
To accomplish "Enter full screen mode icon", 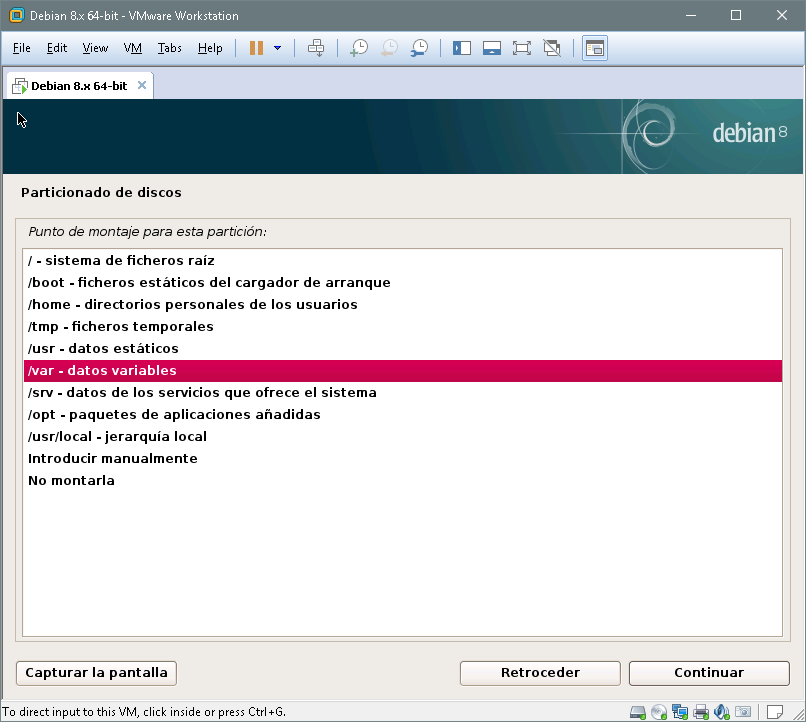I will coord(521,48).
